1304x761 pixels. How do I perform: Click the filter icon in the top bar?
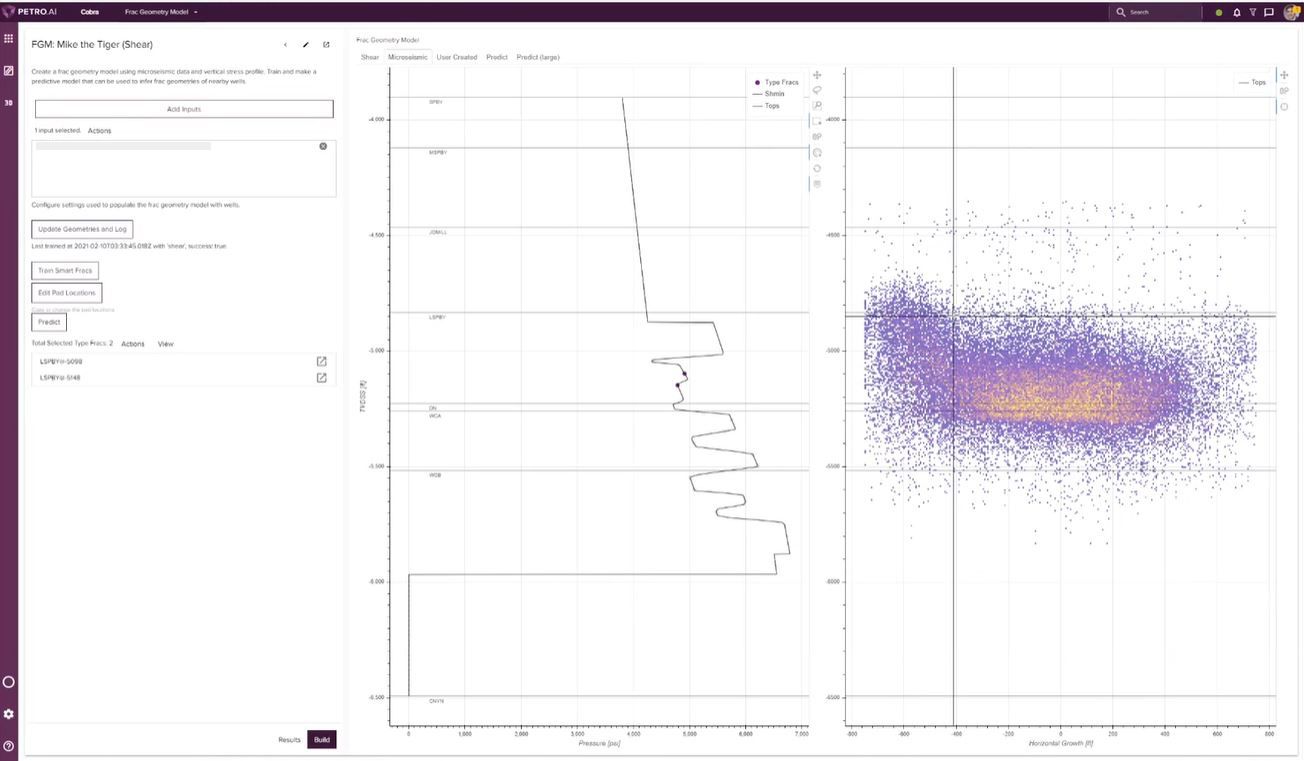[x=1252, y=12]
